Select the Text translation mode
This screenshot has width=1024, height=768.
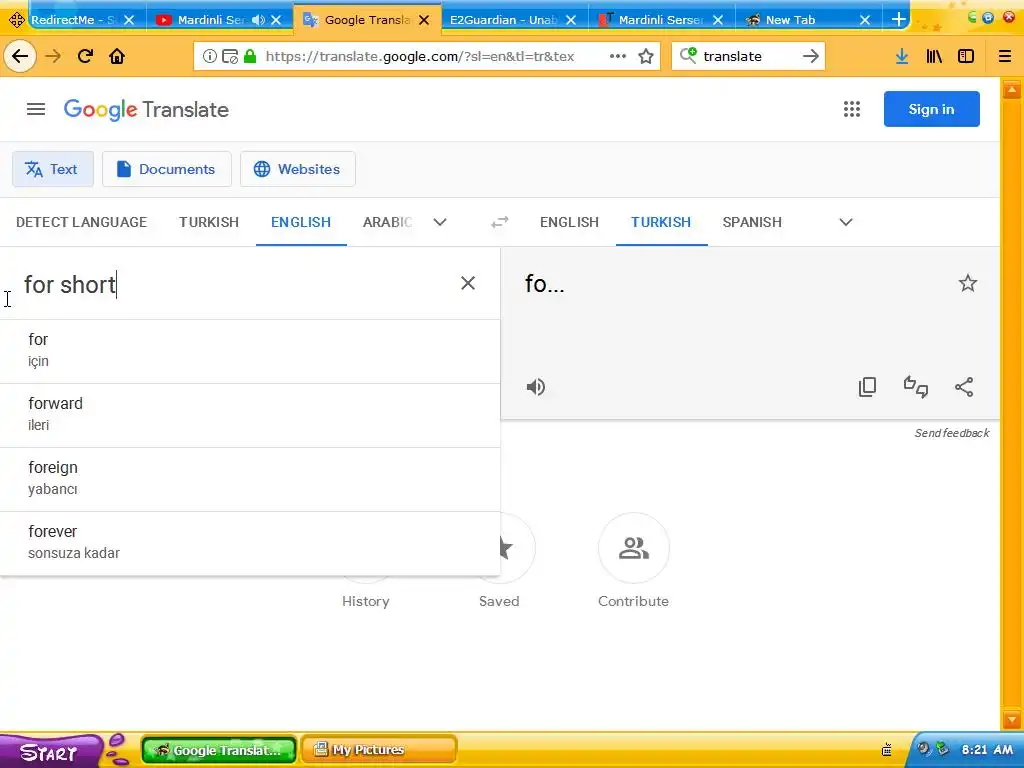tap(53, 169)
